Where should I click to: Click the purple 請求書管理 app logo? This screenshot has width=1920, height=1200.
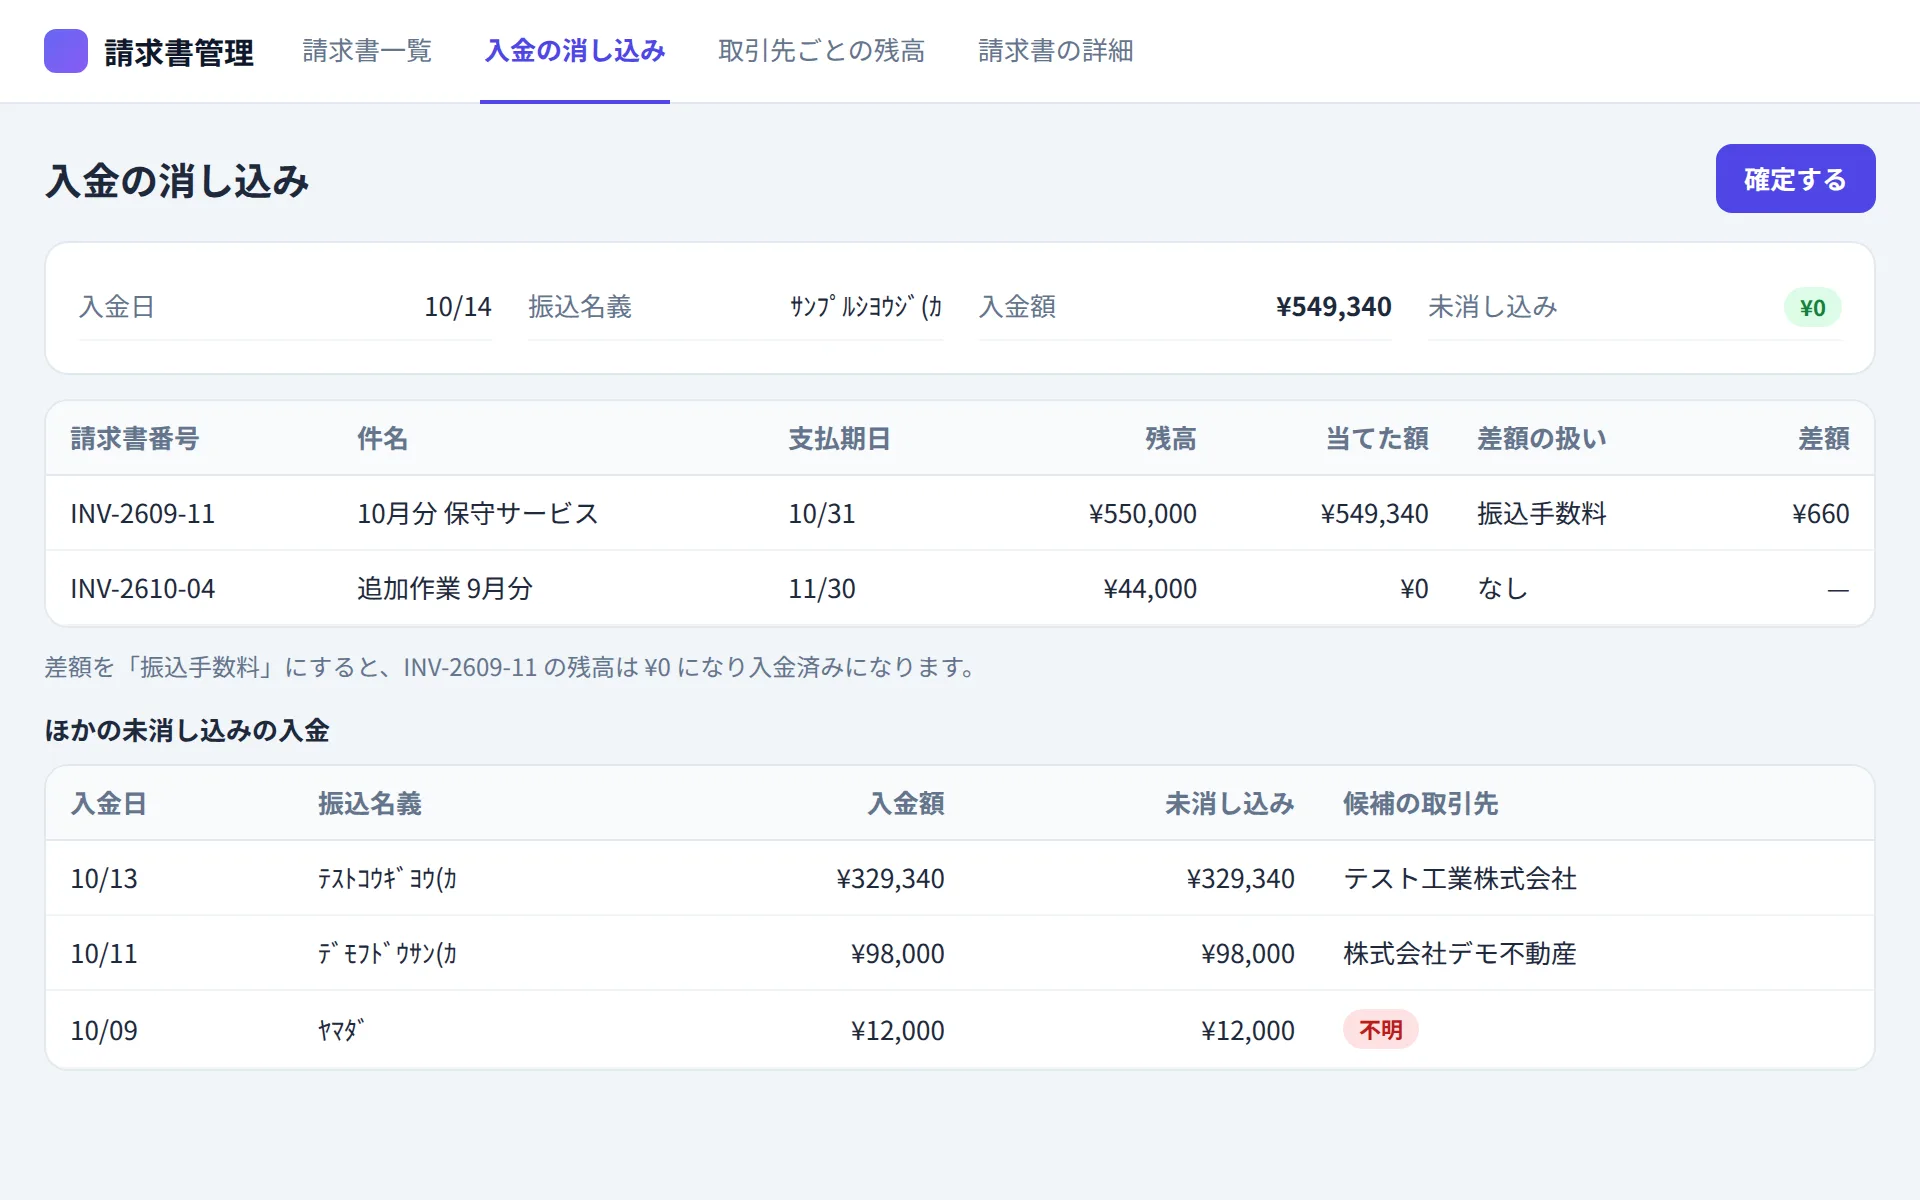pos(66,51)
